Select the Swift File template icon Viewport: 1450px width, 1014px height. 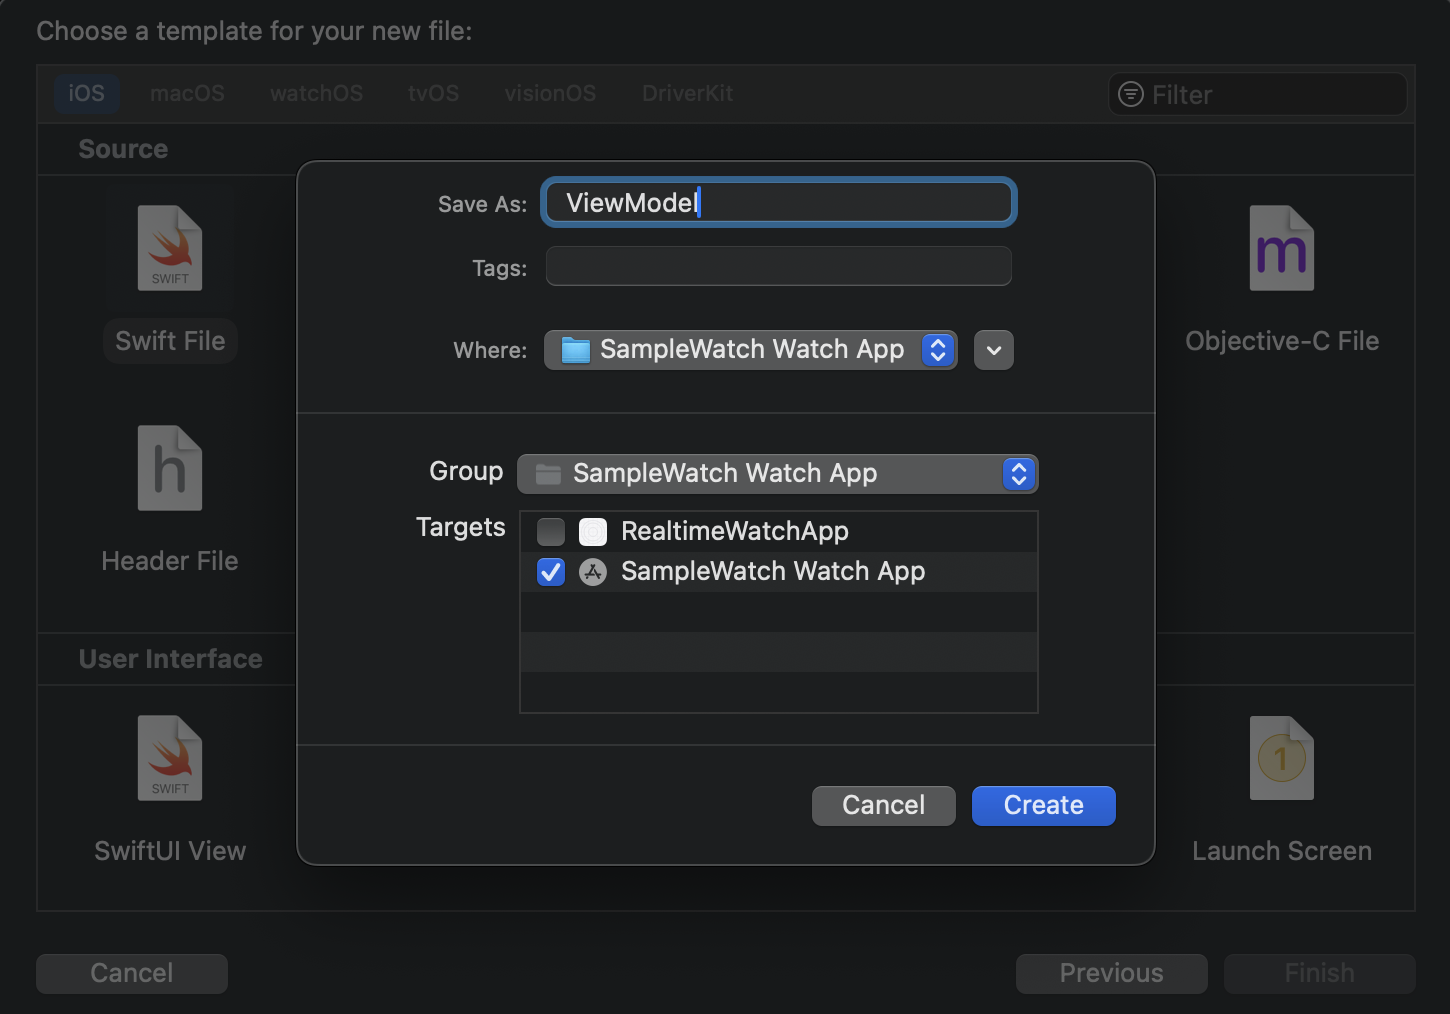(x=170, y=249)
